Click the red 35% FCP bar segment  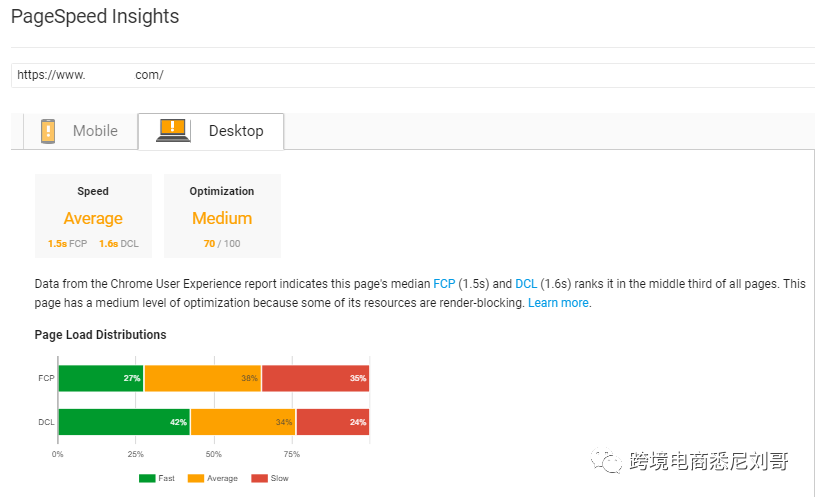click(316, 378)
